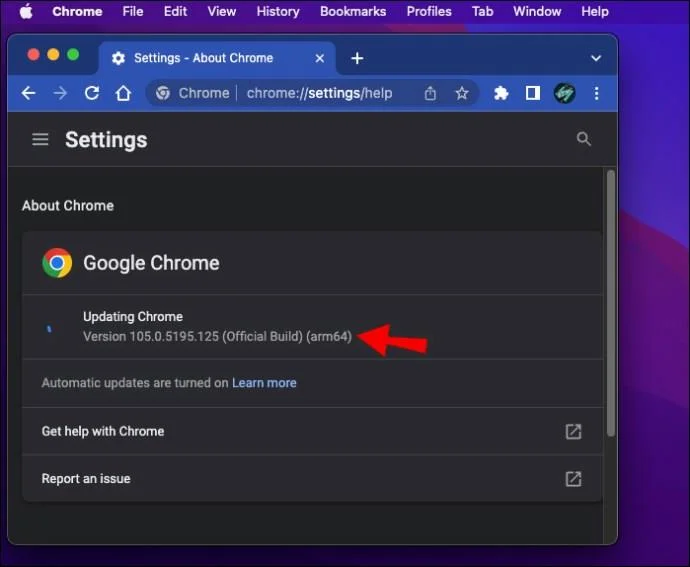Image resolution: width=690 pixels, height=567 pixels.
Task: Select the Settings - About Chrome tab
Action: 217,58
